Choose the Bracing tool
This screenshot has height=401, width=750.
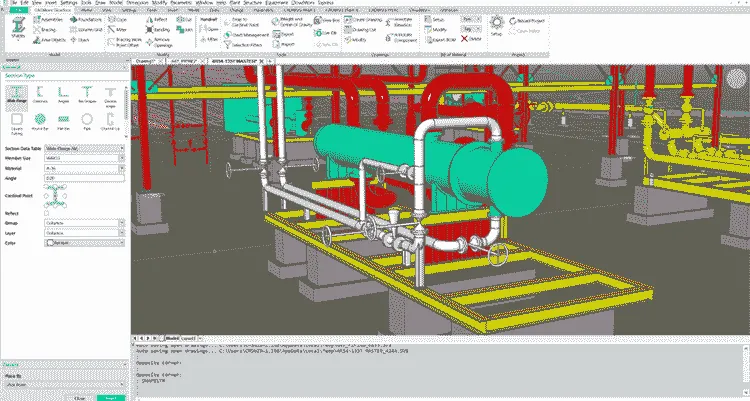tap(45, 30)
